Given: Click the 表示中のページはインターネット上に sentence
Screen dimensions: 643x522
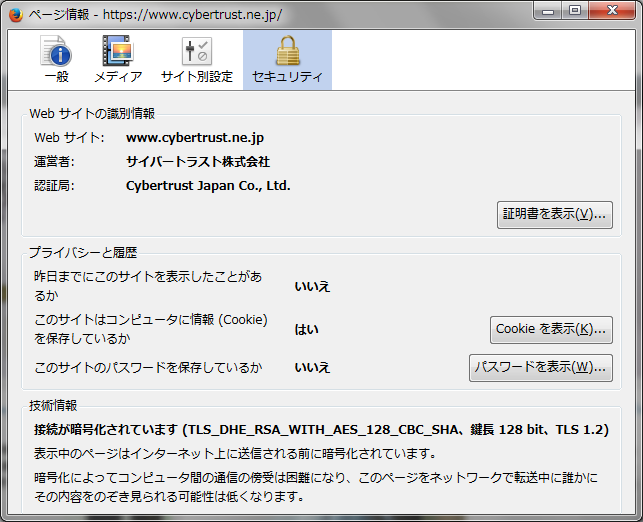Looking at the screenshot, I should pyautogui.click(x=235, y=454).
